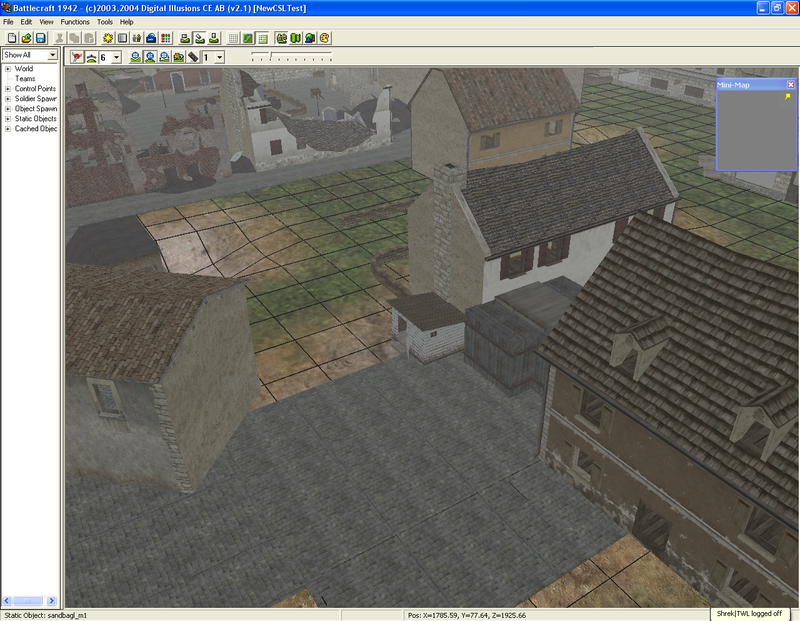The height and width of the screenshot is (621, 800).
Task: Expand the Control Points tree node
Action: click(x=8, y=89)
